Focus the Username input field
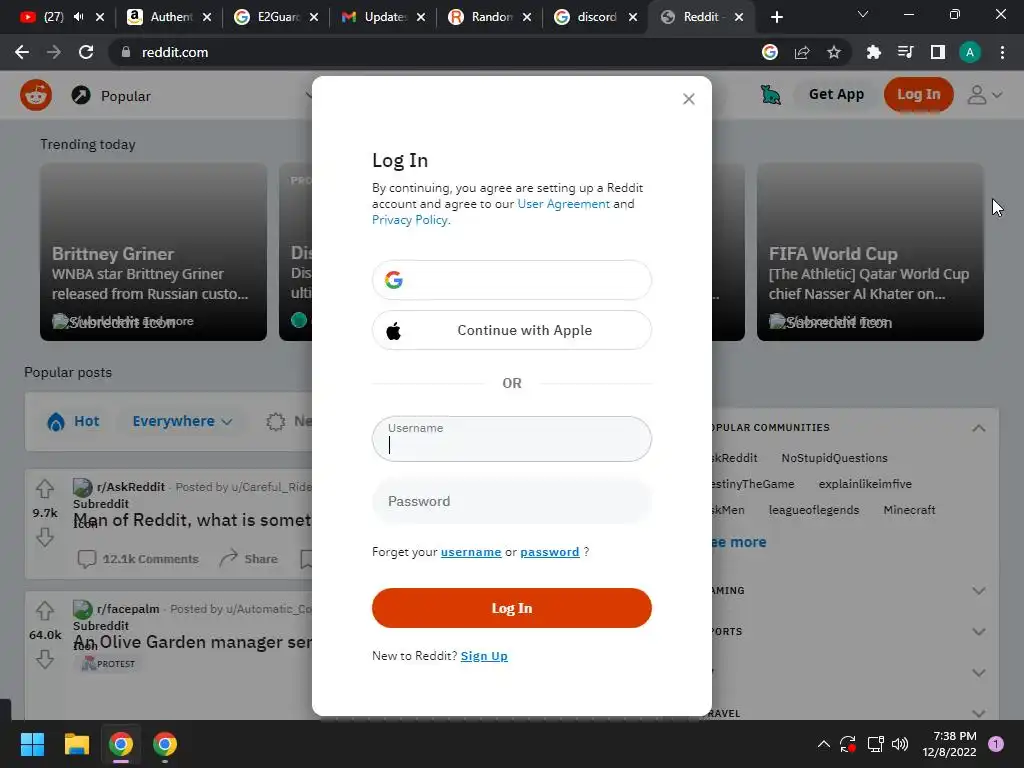The width and height of the screenshot is (1024, 768). point(511,439)
